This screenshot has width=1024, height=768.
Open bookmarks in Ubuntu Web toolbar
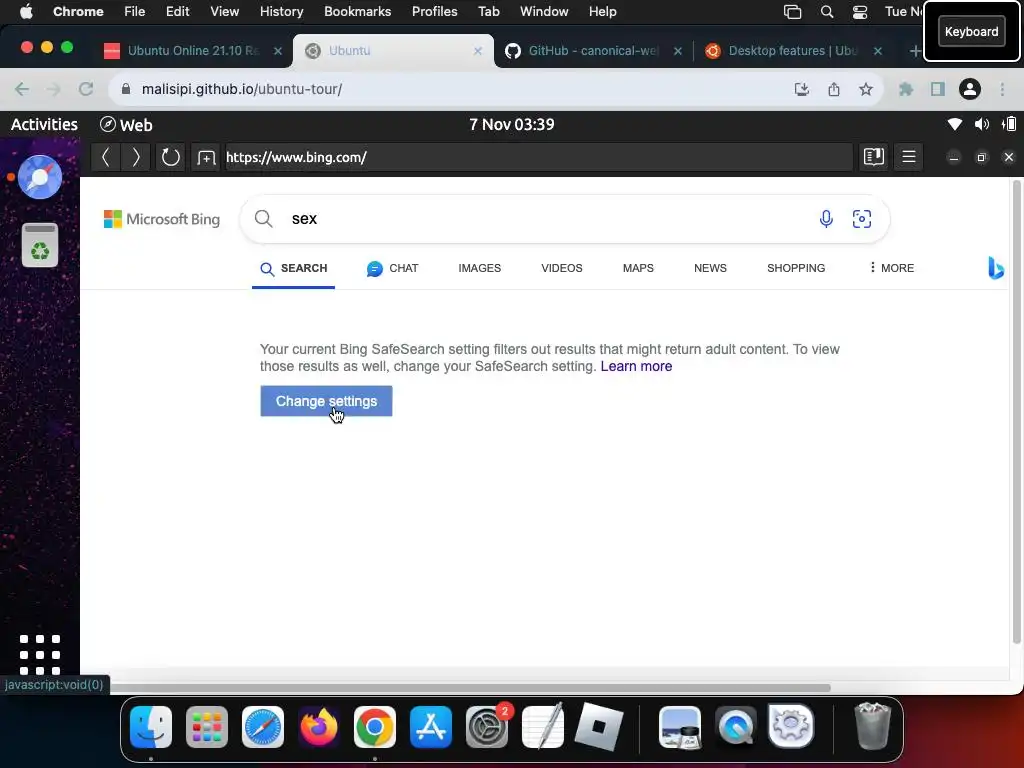pyautogui.click(x=873, y=157)
